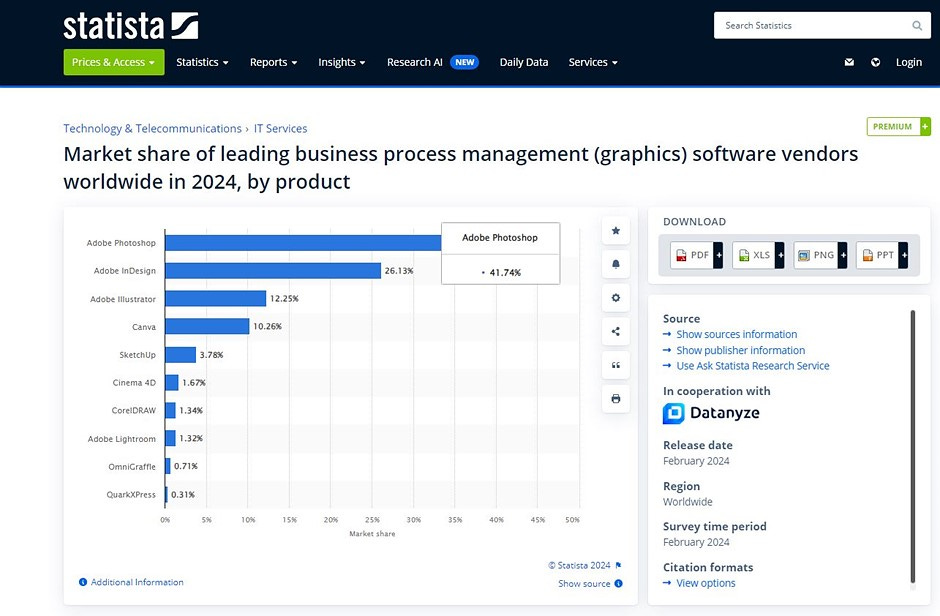The height and width of the screenshot is (616, 940).
Task: Click the sidebar vertical scrollbar
Action: [x=912, y=446]
